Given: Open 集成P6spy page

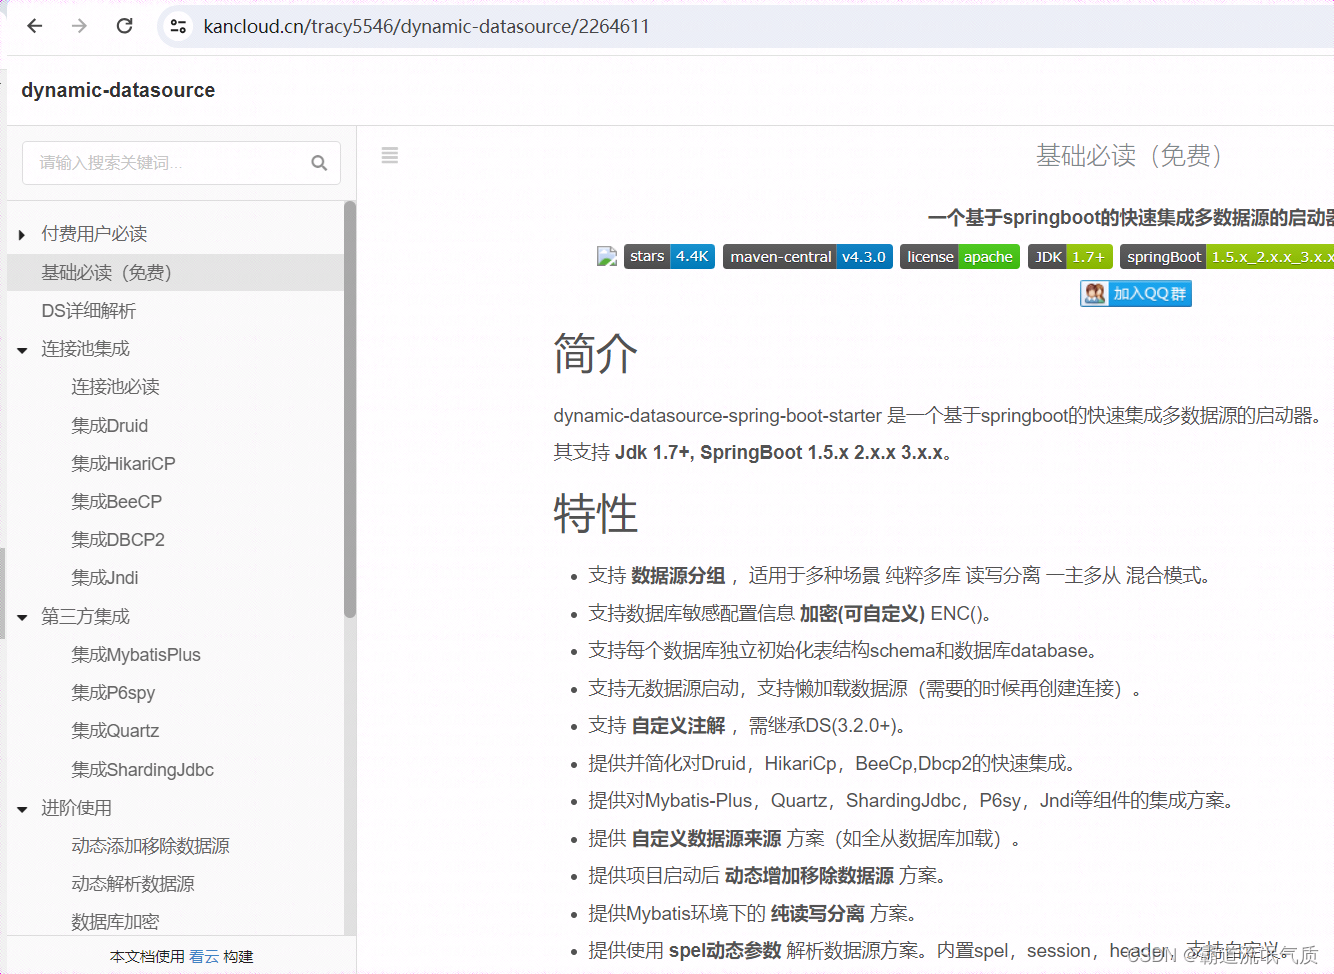Looking at the screenshot, I should coord(113,693).
